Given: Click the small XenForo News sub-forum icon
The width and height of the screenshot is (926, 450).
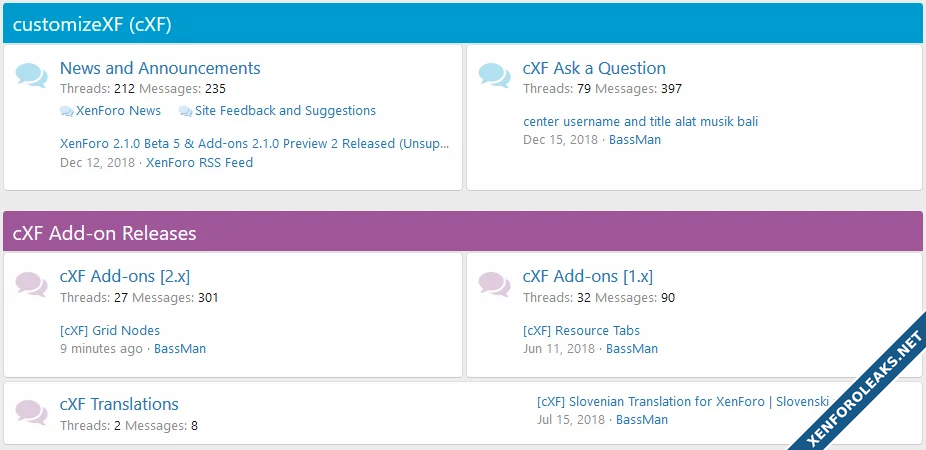Looking at the screenshot, I should click(x=67, y=112).
